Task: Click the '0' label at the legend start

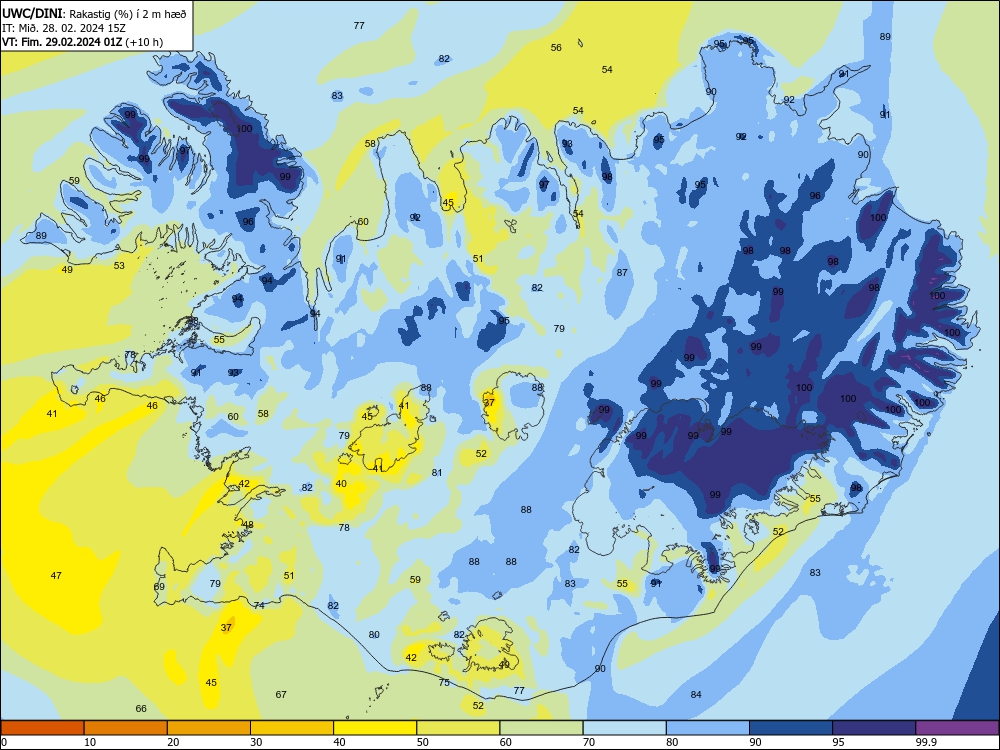Action: [x=4, y=742]
